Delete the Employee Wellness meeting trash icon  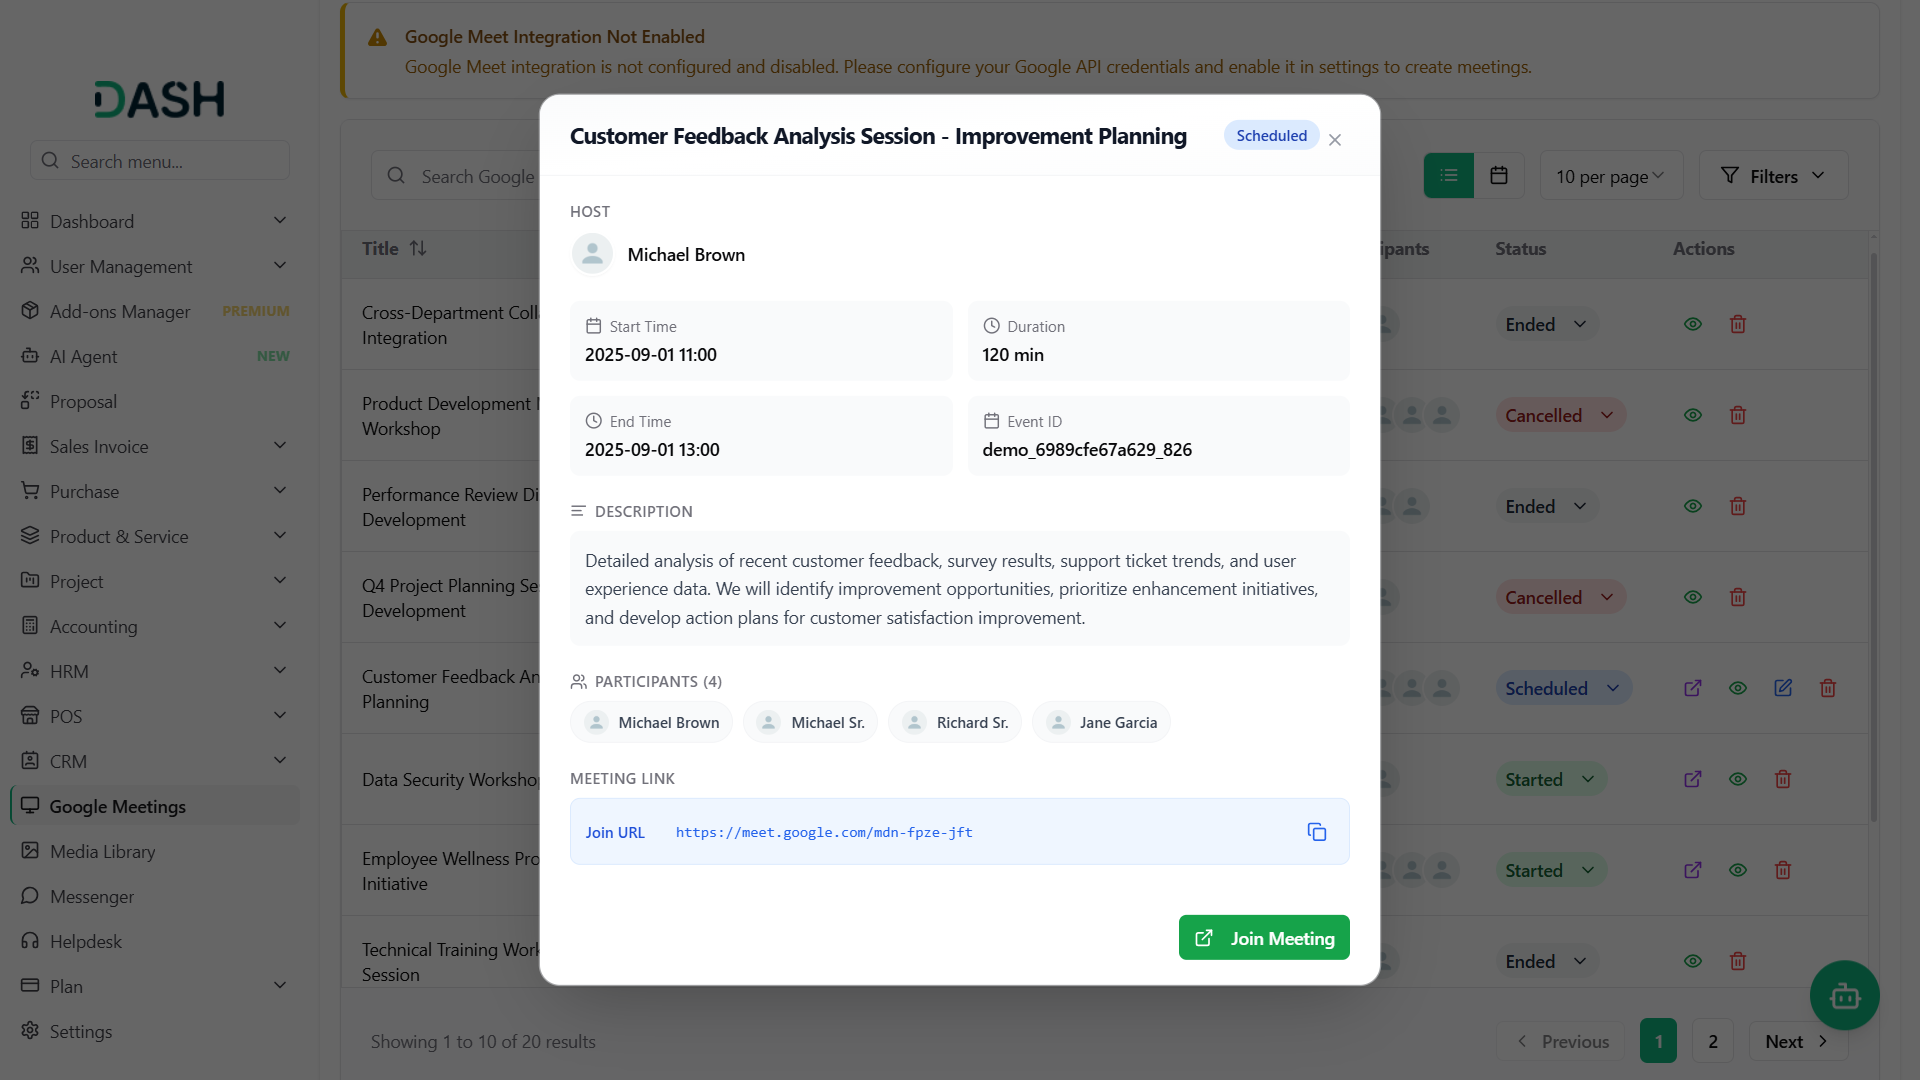click(1783, 870)
